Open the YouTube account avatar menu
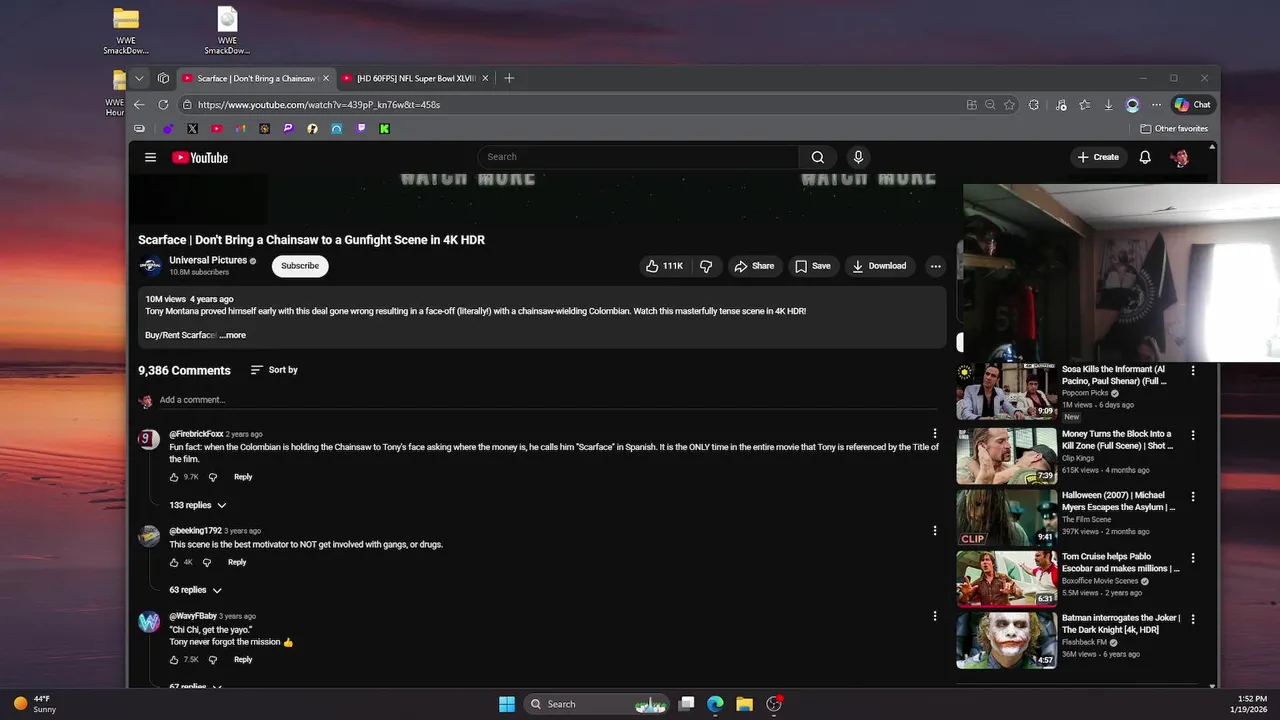 tap(1180, 157)
